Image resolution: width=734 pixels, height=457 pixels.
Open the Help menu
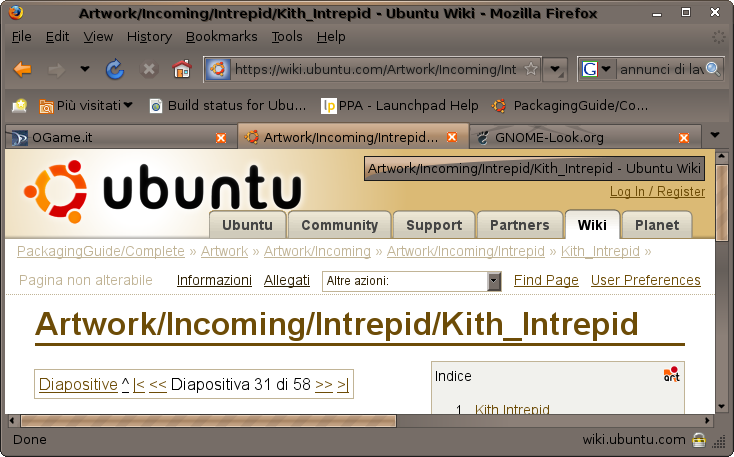click(331, 37)
